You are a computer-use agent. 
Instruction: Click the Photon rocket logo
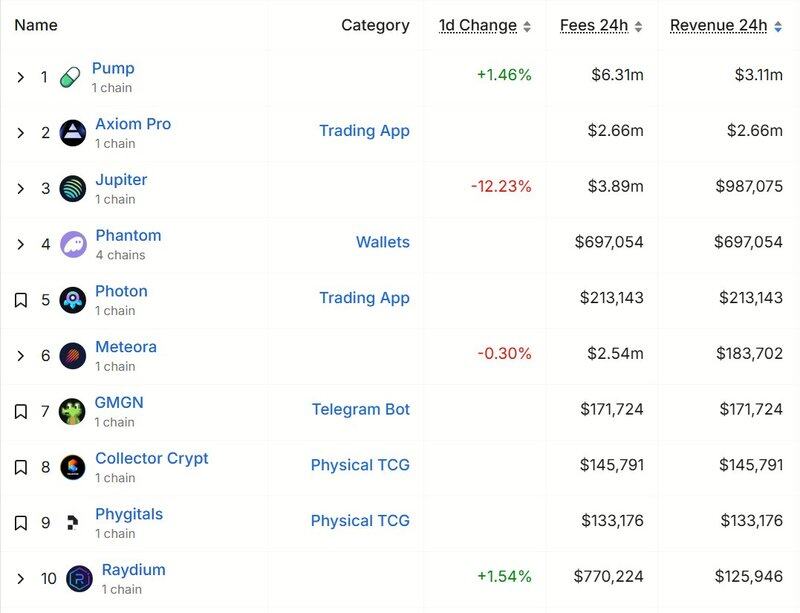(72, 300)
